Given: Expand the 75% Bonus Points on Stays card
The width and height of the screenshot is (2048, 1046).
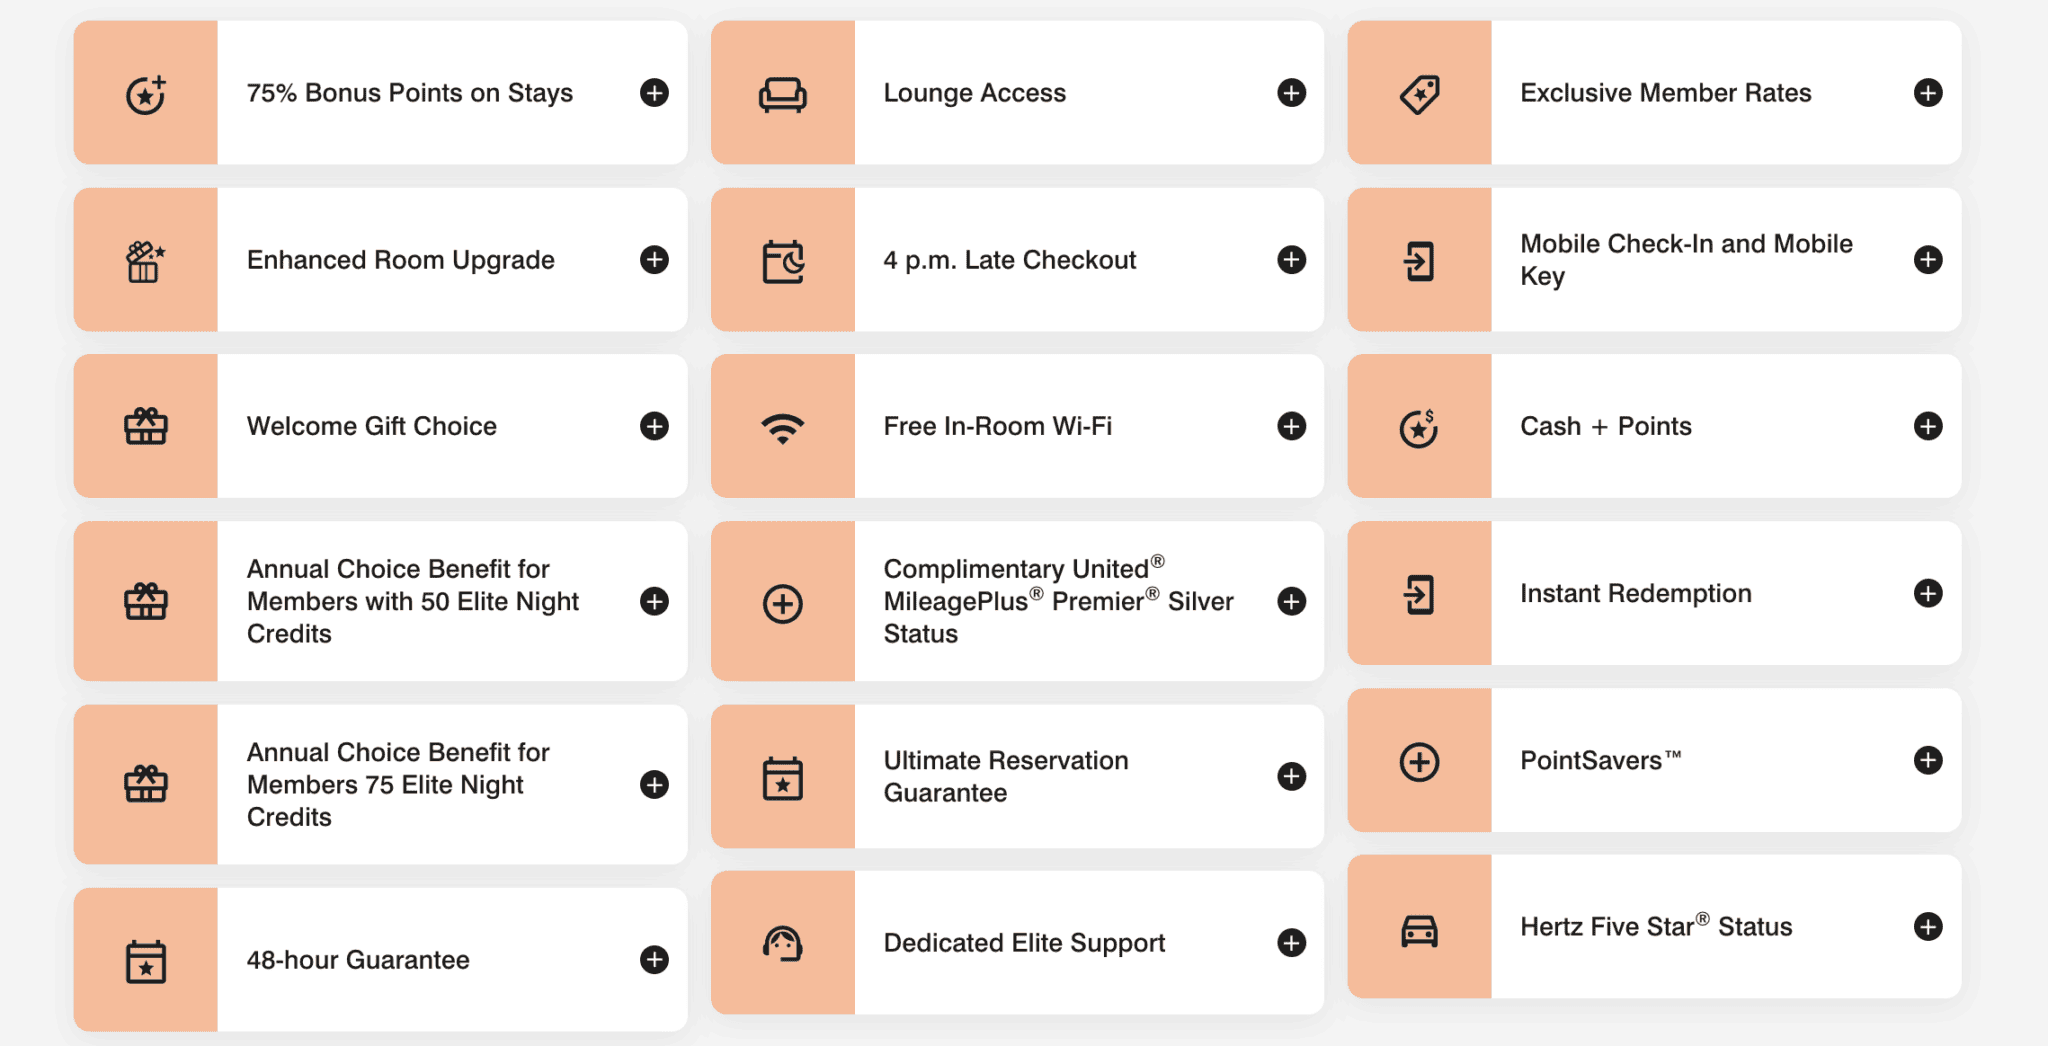Looking at the screenshot, I should click(x=654, y=93).
